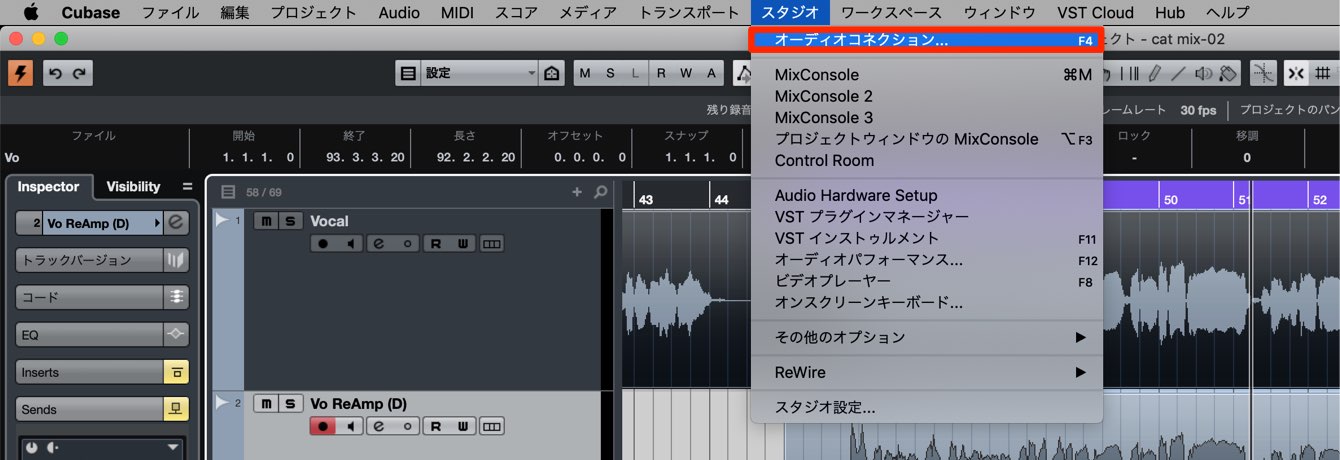Screen dimensions: 1340x460
Task: Expand the Sends Inspector section
Action: pos(89,409)
